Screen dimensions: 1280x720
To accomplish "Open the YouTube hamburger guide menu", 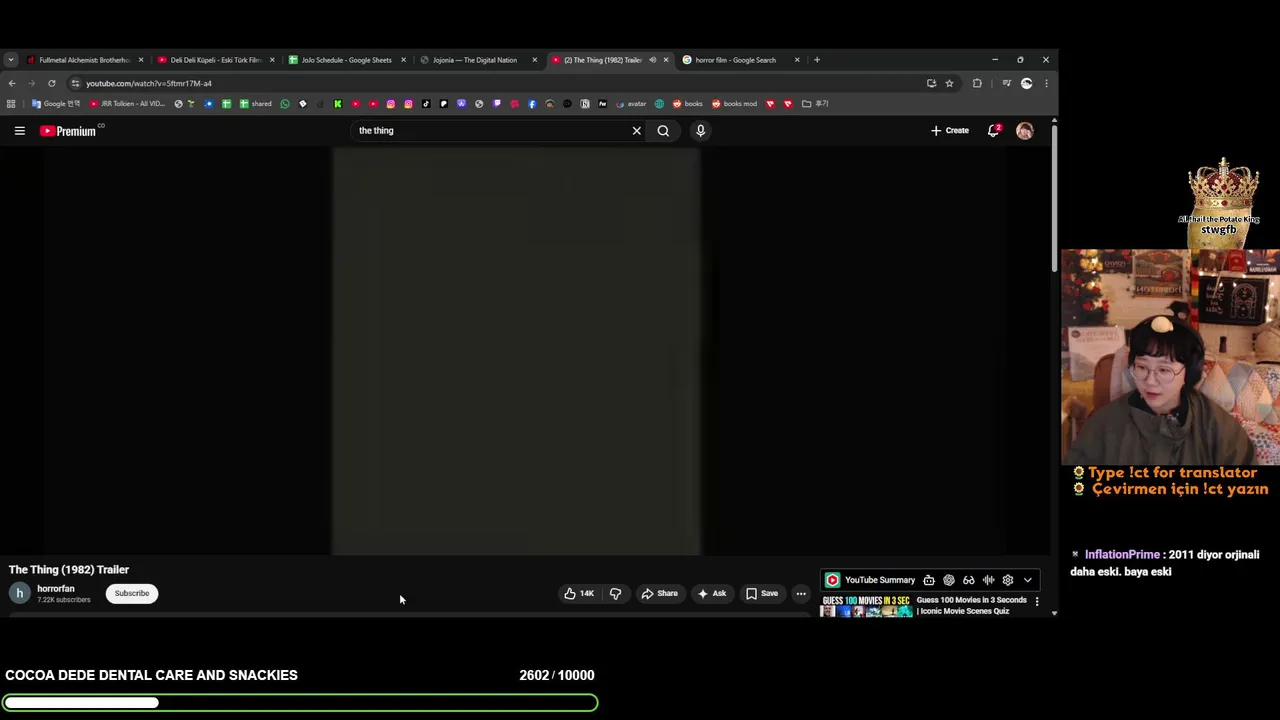I will [19, 131].
